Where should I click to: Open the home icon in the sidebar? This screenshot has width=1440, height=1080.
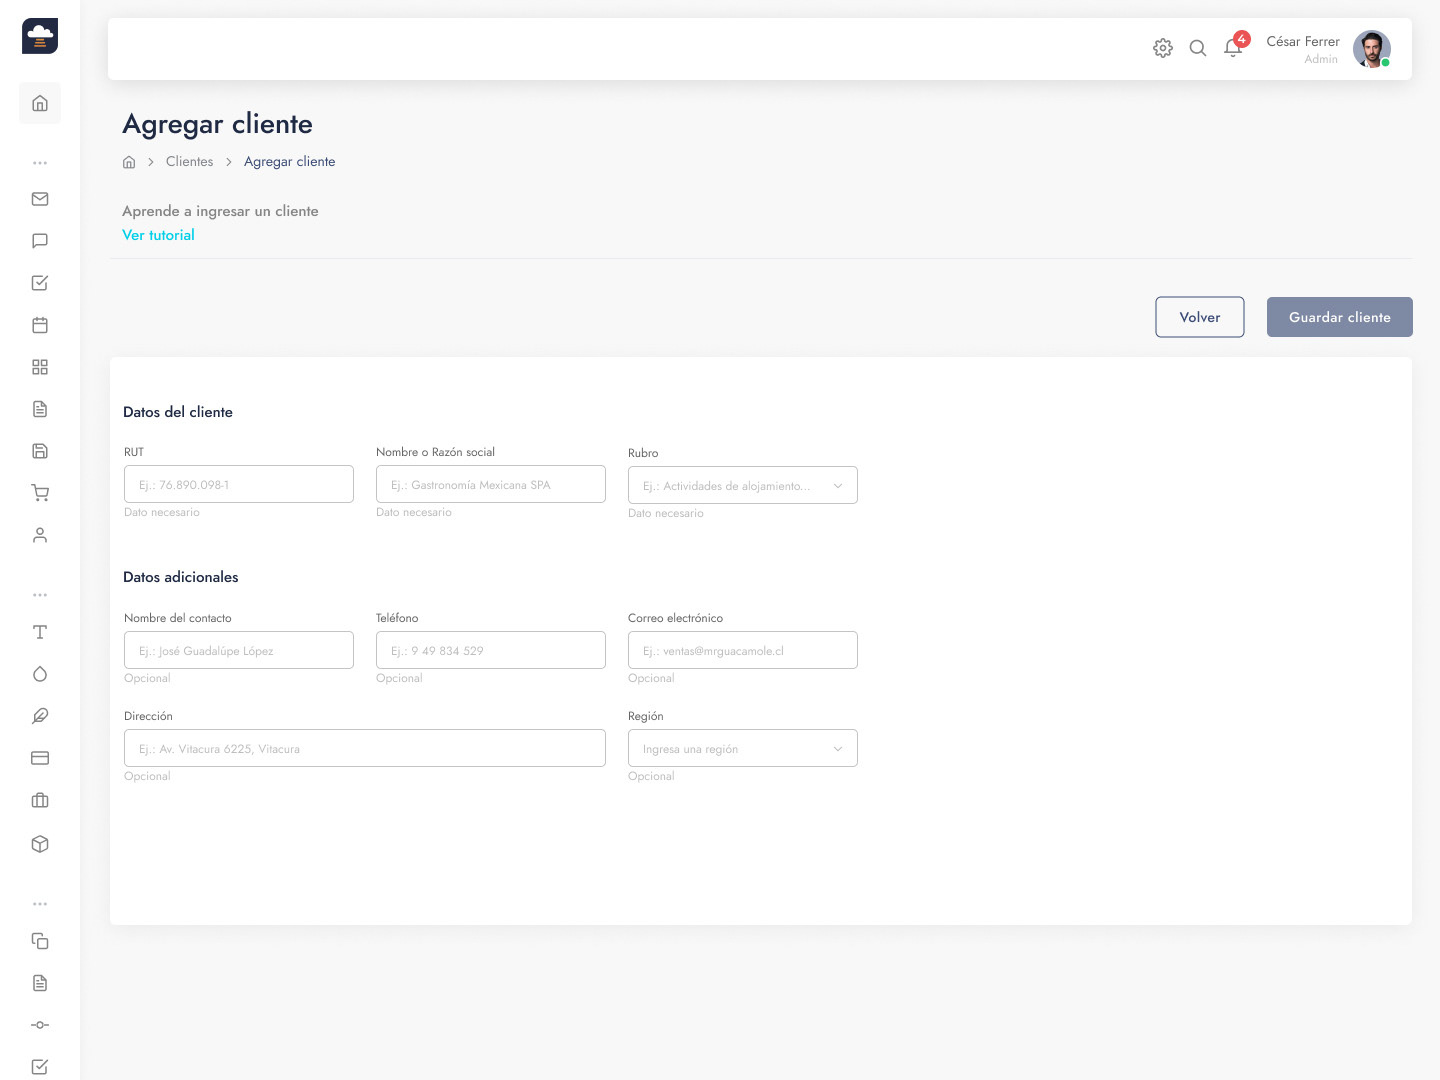pyautogui.click(x=40, y=103)
